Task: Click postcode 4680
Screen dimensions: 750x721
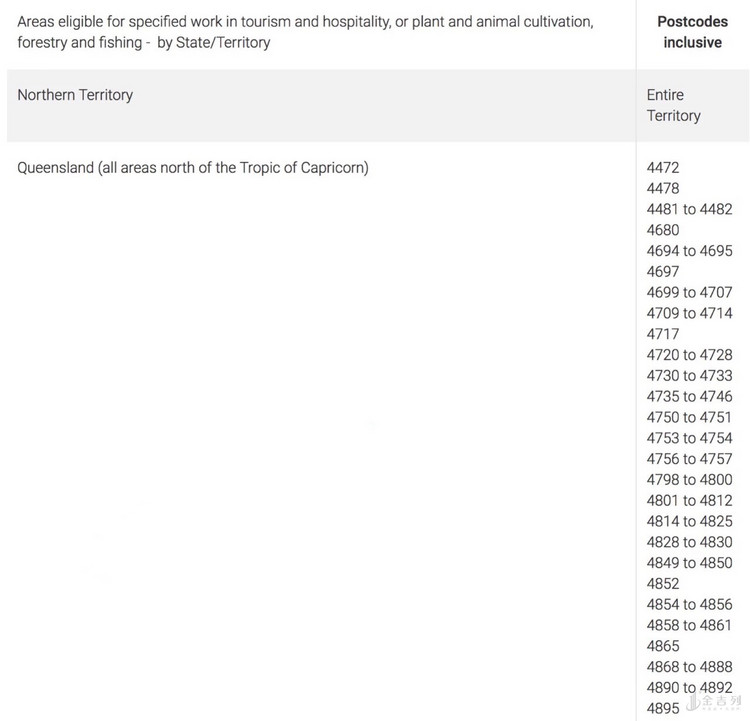Action: coord(663,230)
